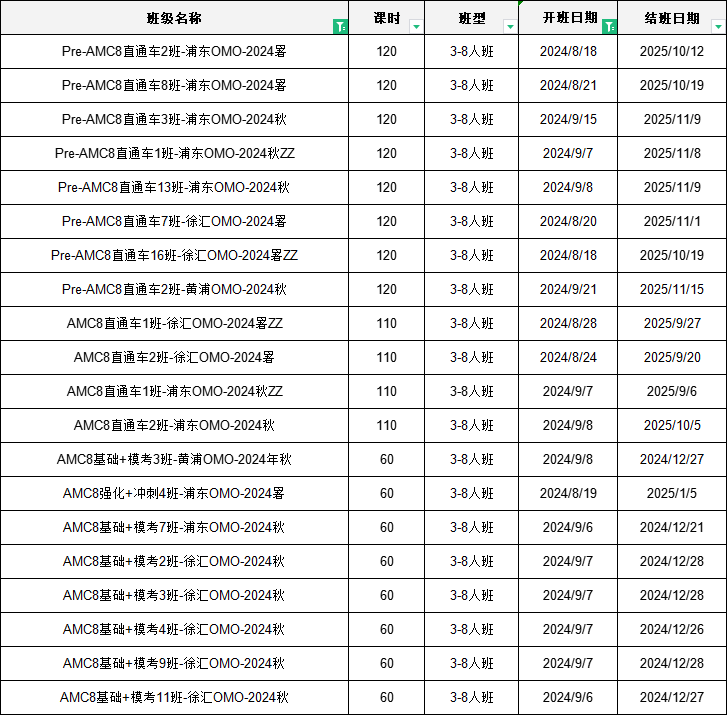Click end date 2024/12/26
727x715 pixels.
pyautogui.click(x=672, y=630)
